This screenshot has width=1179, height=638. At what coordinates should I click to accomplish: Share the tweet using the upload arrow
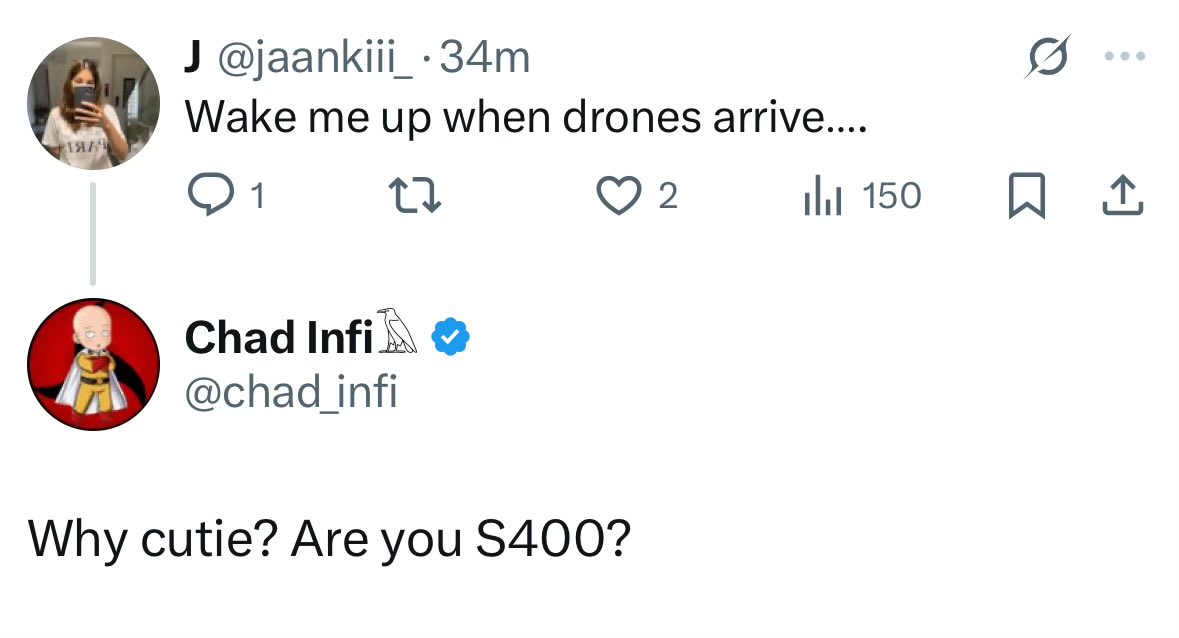tap(1121, 196)
